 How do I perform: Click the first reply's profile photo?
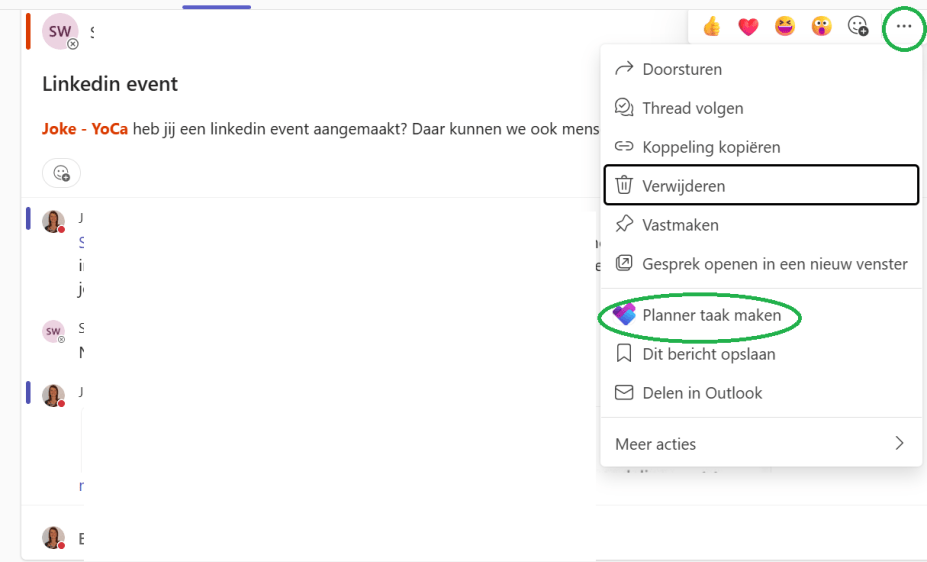(x=53, y=221)
